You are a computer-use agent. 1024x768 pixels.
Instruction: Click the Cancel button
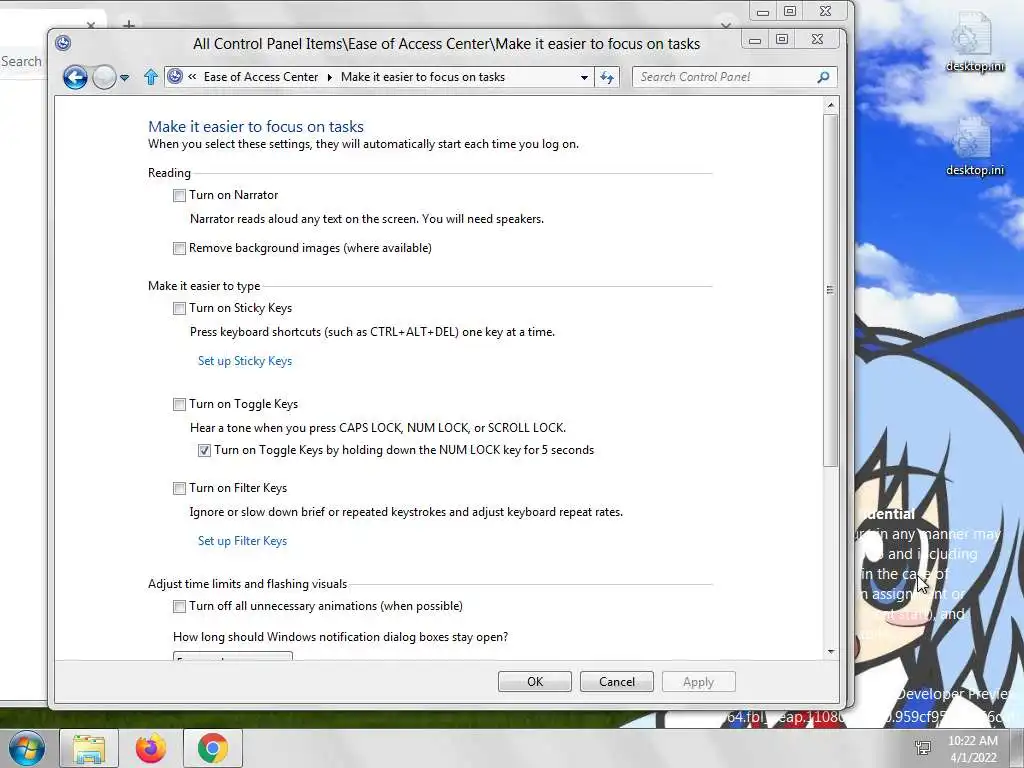(616, 682)
